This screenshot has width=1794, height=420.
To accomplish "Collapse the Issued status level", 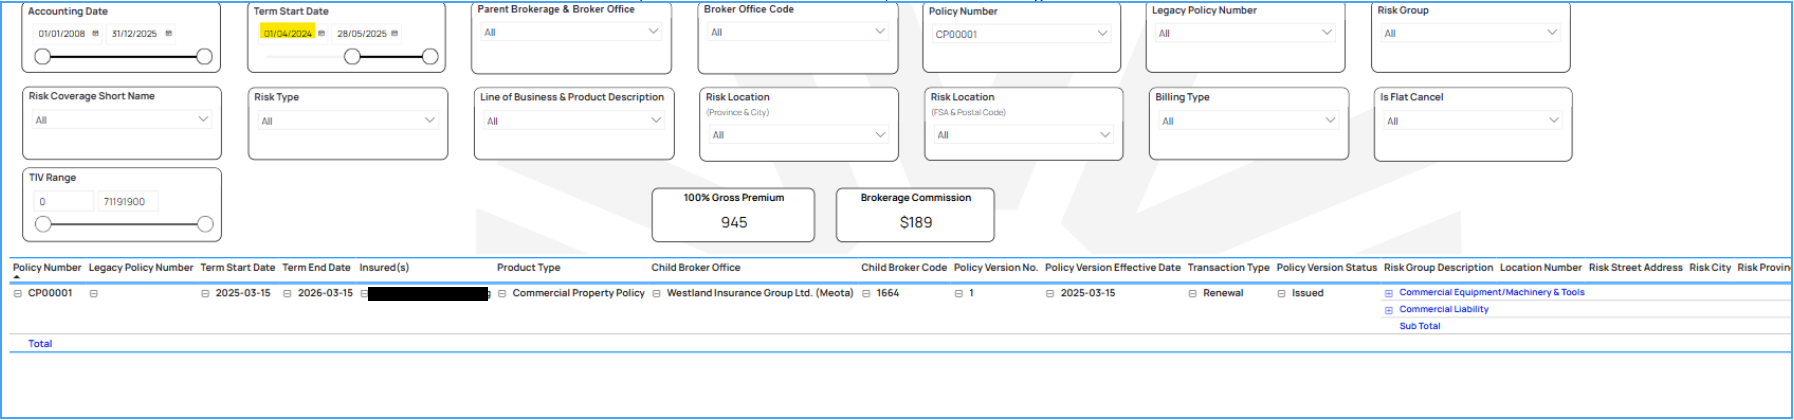I will (1281, 293).
